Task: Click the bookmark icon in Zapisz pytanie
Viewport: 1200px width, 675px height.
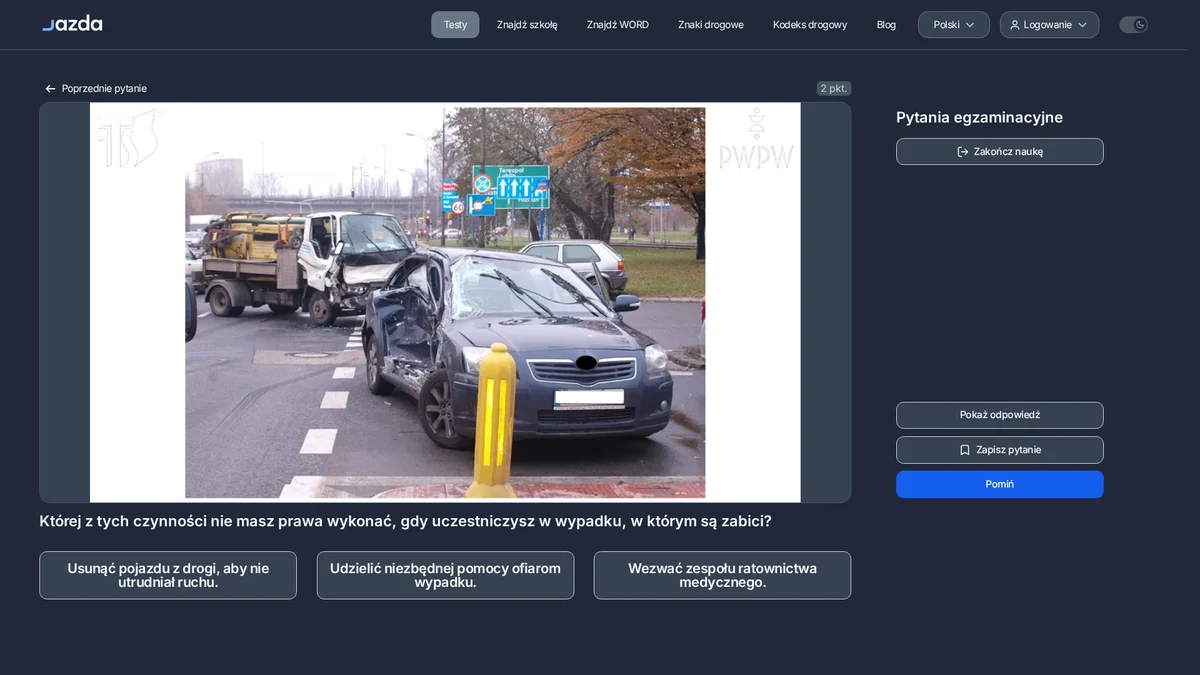Action: 965,450
